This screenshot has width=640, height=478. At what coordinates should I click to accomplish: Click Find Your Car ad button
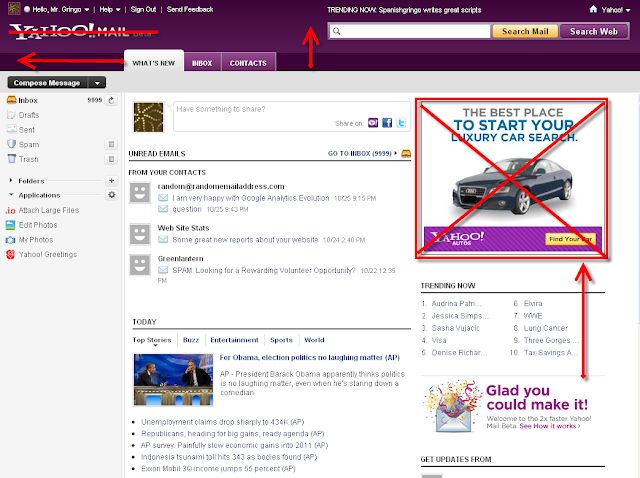point(570,239)
